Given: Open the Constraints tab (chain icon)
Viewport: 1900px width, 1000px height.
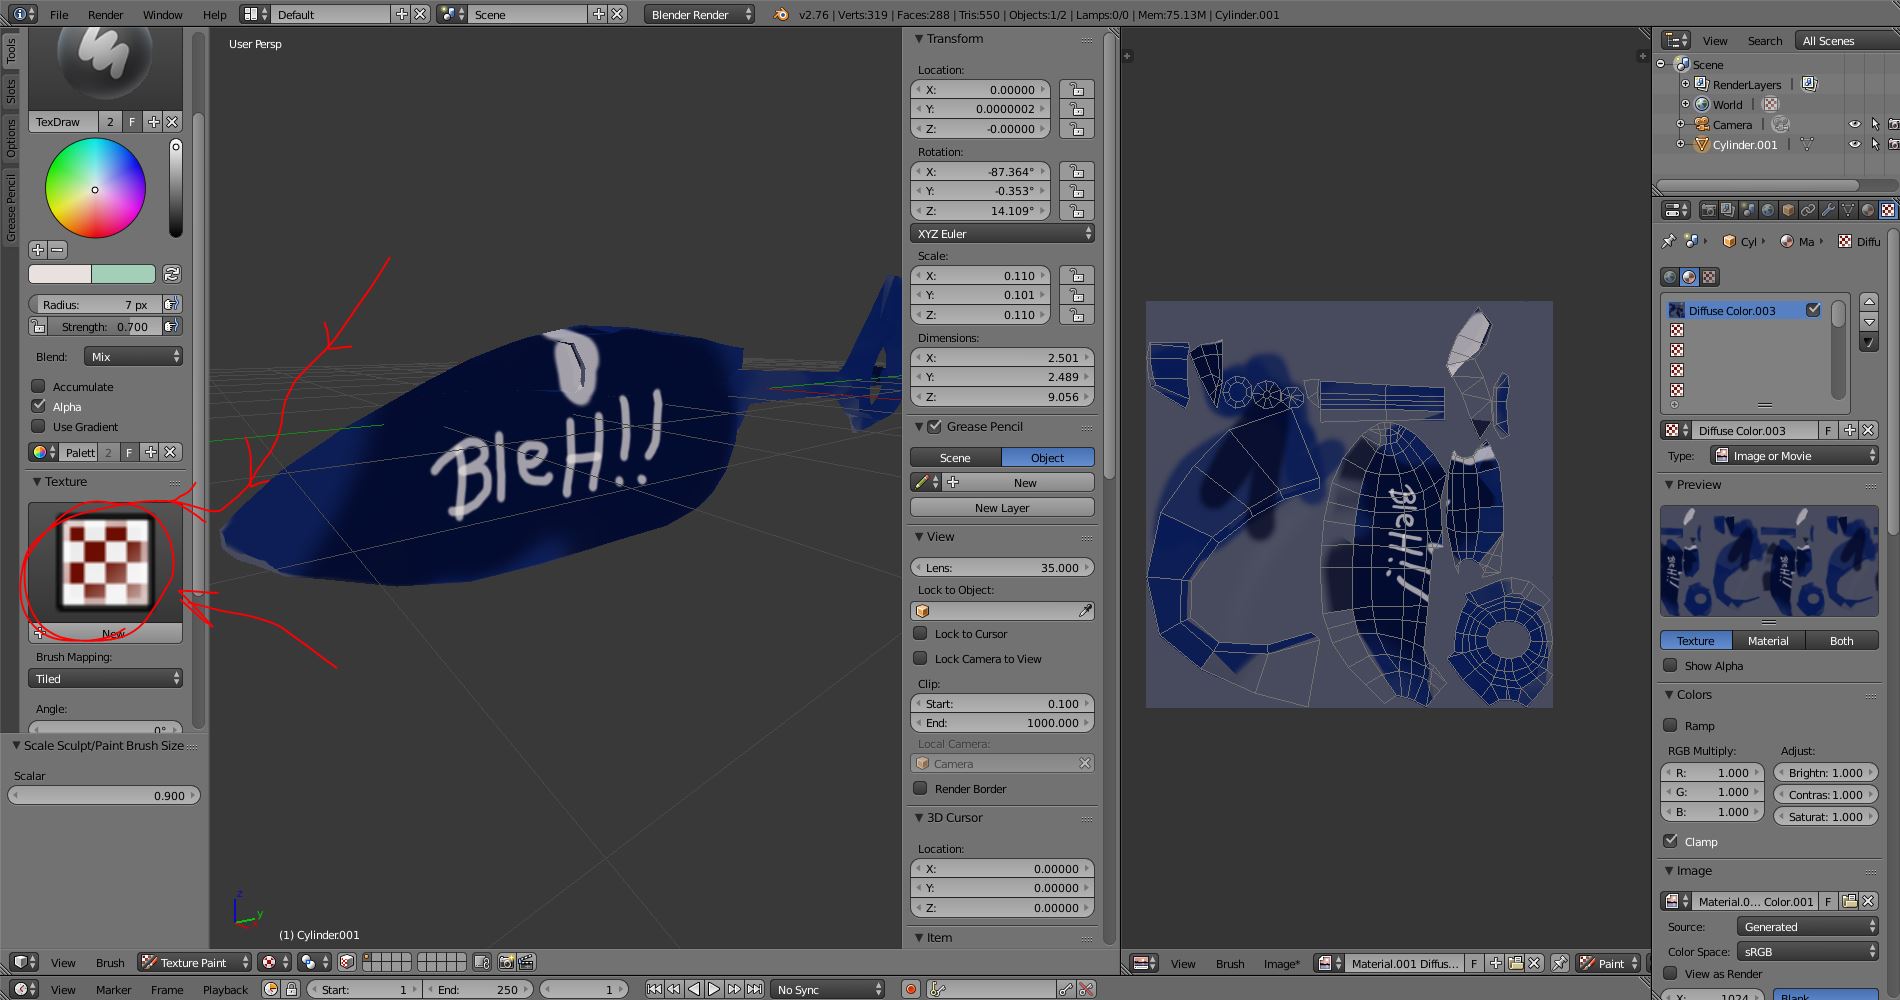Looking at the screenshot, I should tap(1808, 210).
